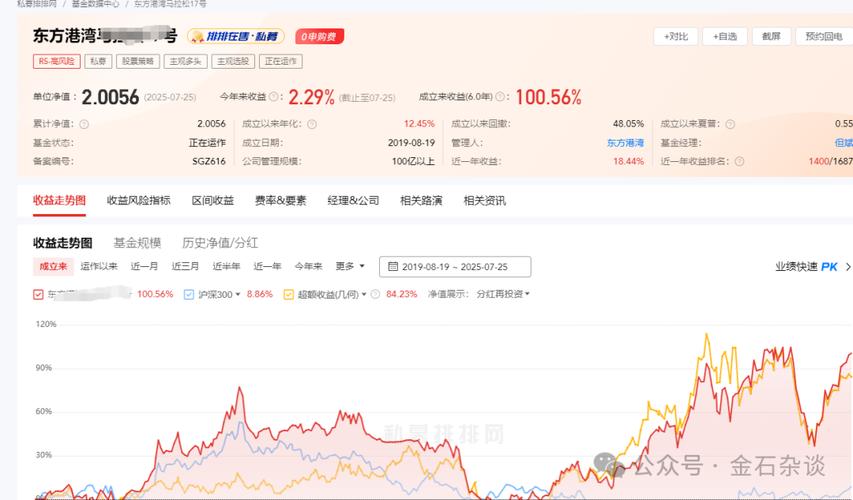Select the 成立来 range button
This screenshot has height=500, width=853.
click(x=53, y=266)
